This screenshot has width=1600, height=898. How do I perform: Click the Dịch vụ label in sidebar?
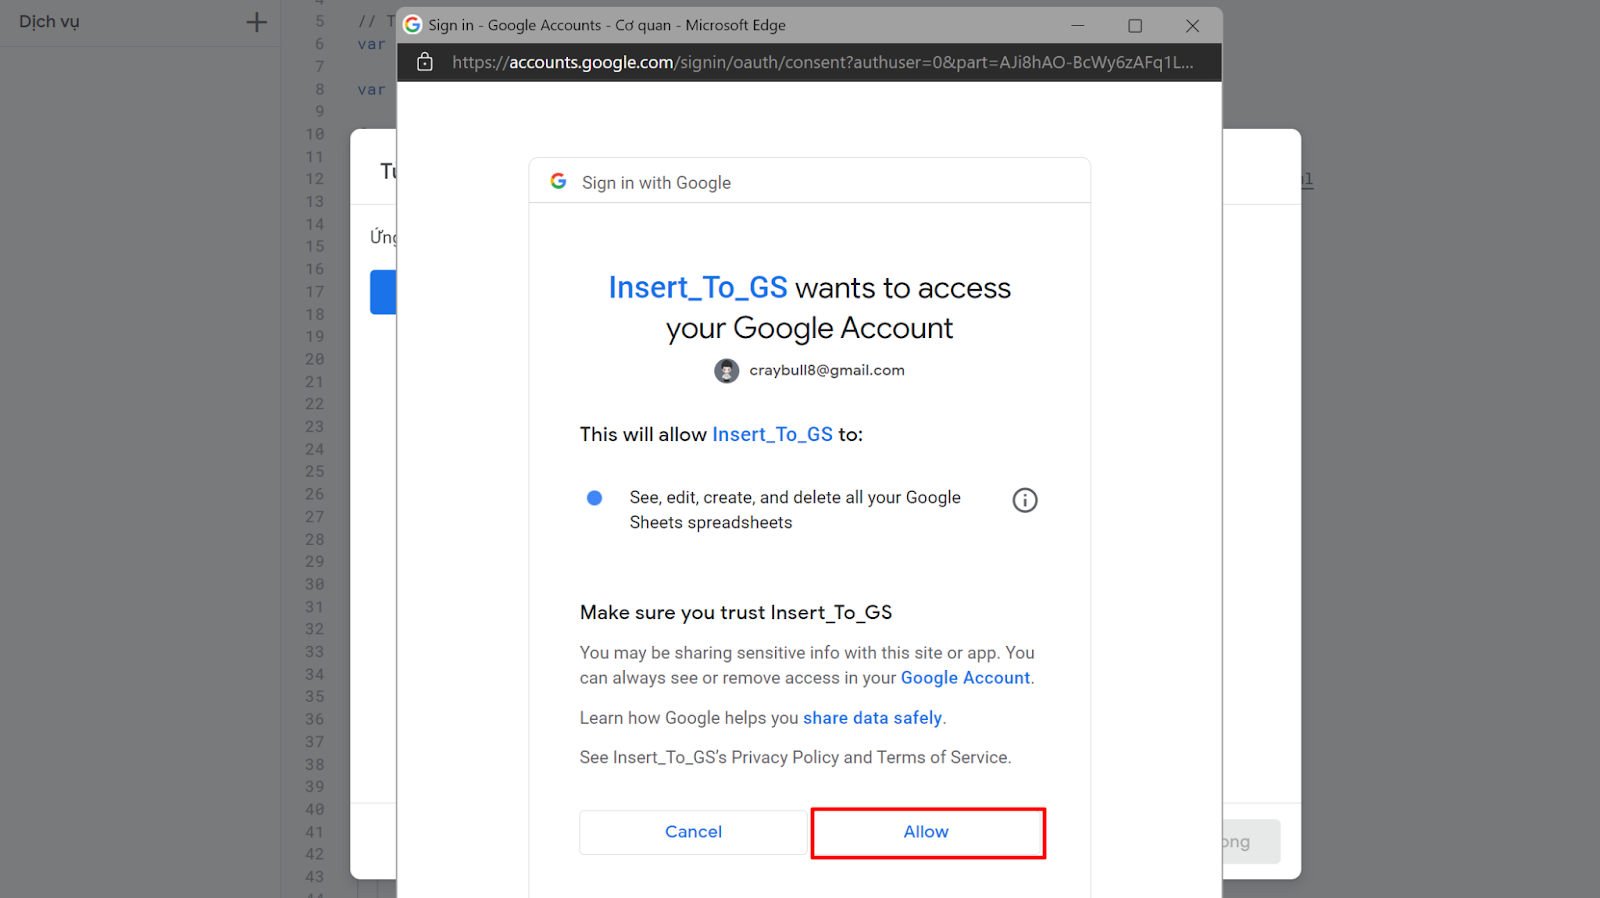coord(49,21)
